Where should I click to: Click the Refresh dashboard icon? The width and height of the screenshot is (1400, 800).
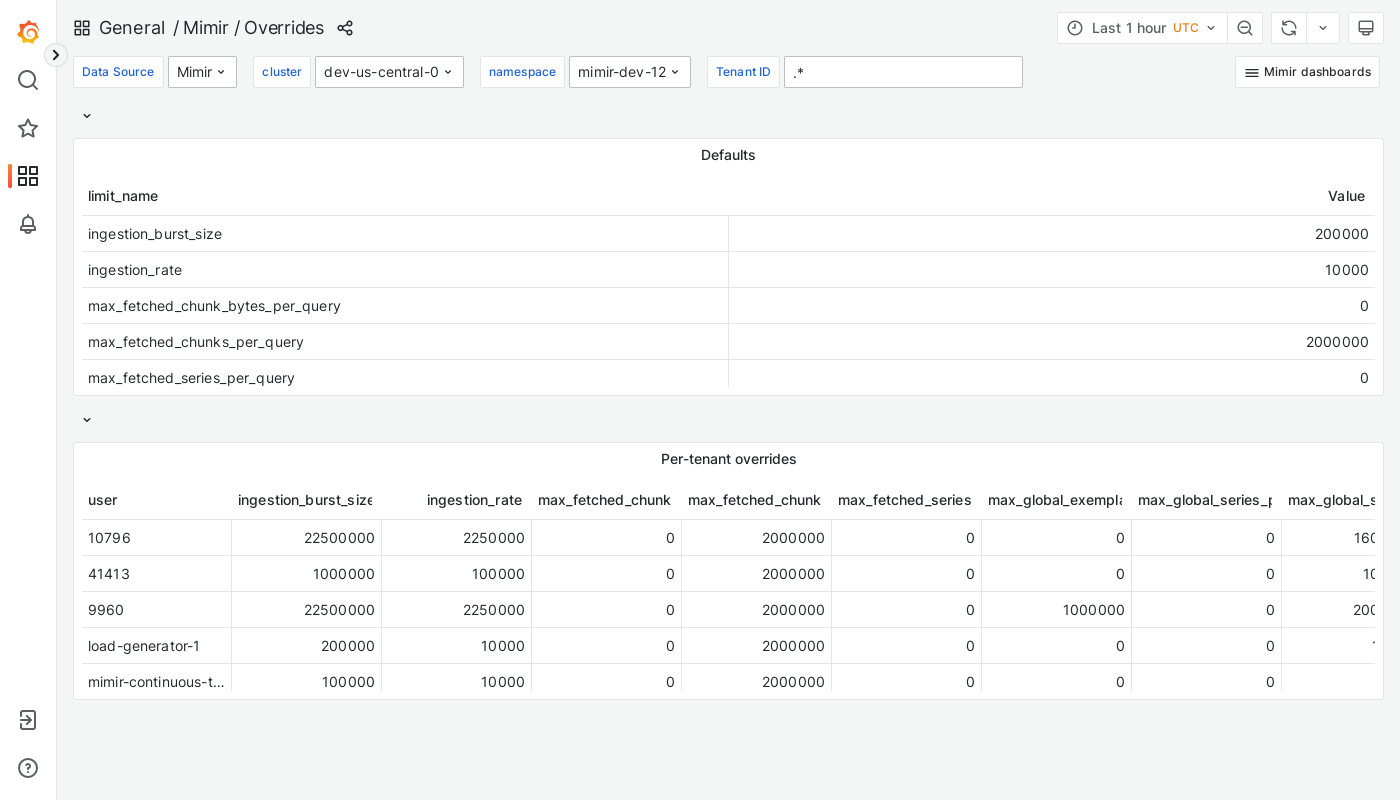pos(1288,28)
